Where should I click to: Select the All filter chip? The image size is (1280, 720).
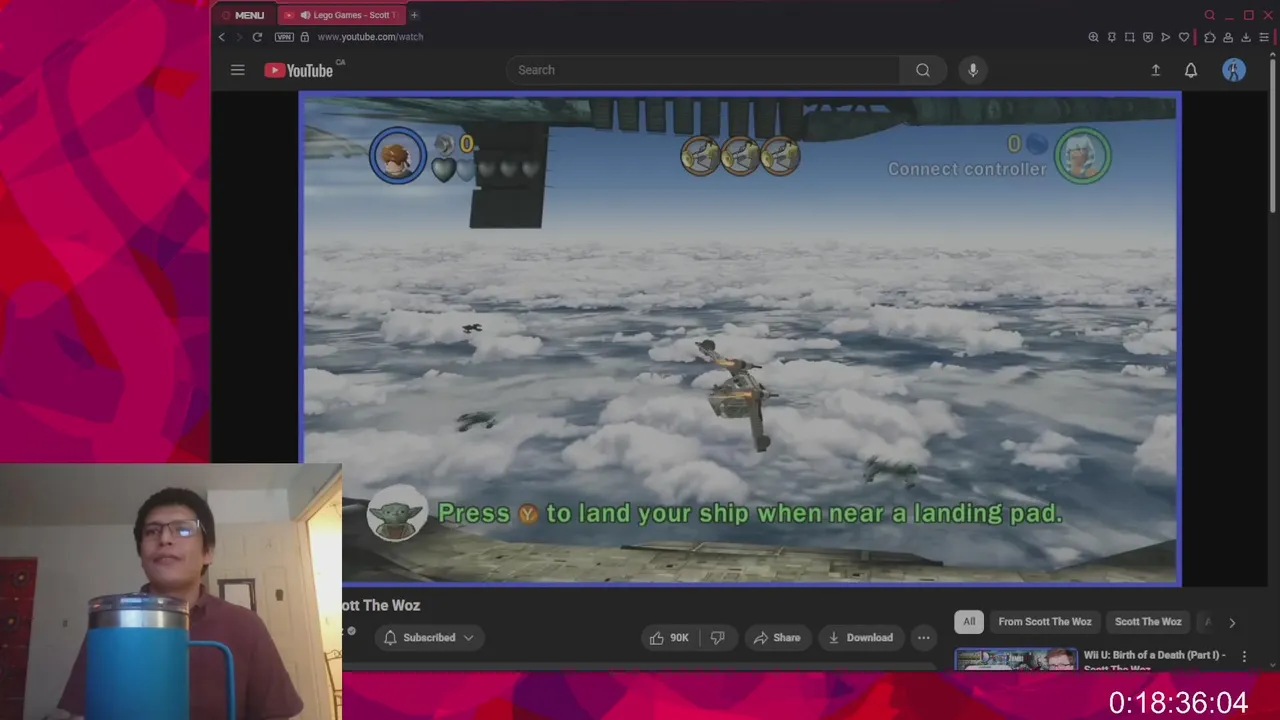[969, 622]
